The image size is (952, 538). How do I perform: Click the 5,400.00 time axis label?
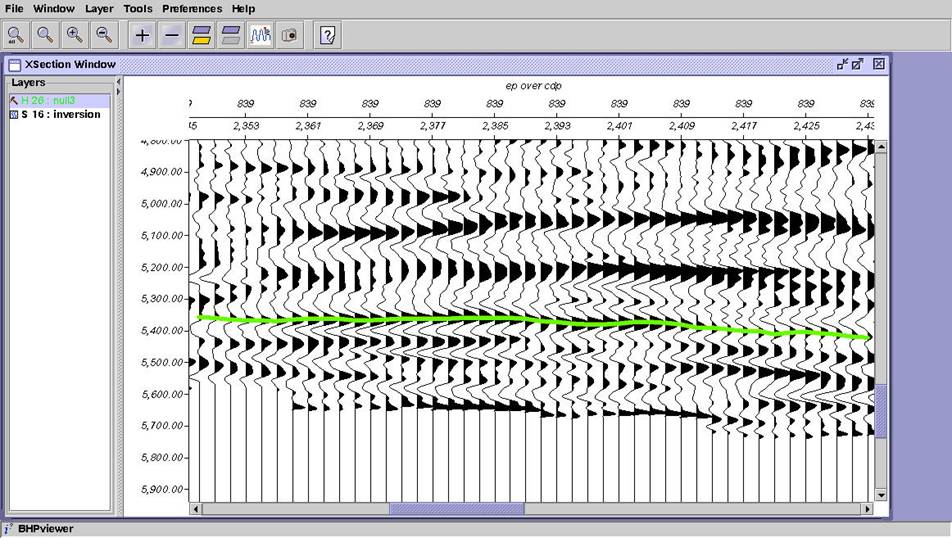point(162,331)
